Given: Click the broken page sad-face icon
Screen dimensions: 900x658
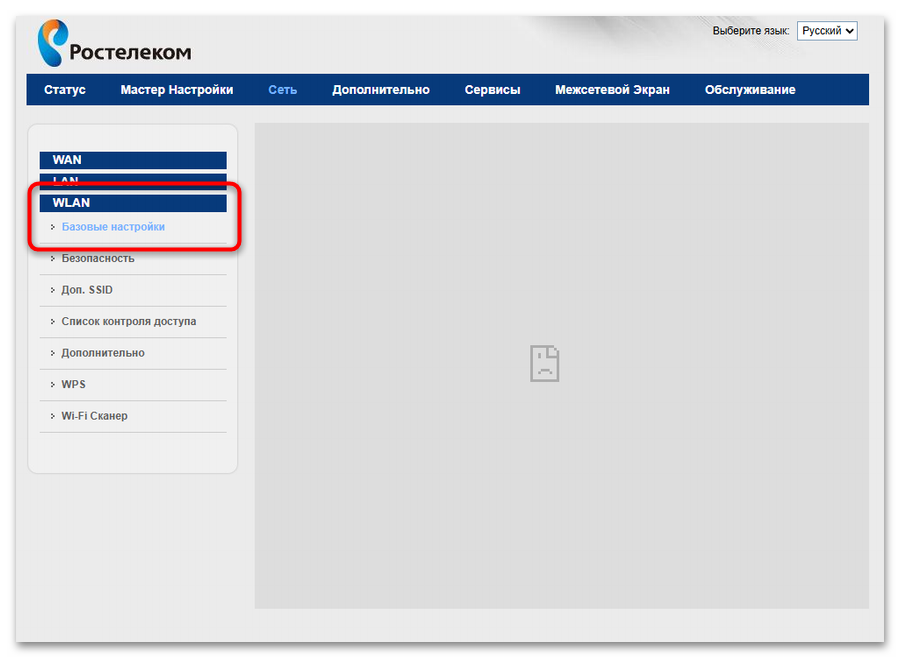Looking at the screenshot, I should coord(544,363).
